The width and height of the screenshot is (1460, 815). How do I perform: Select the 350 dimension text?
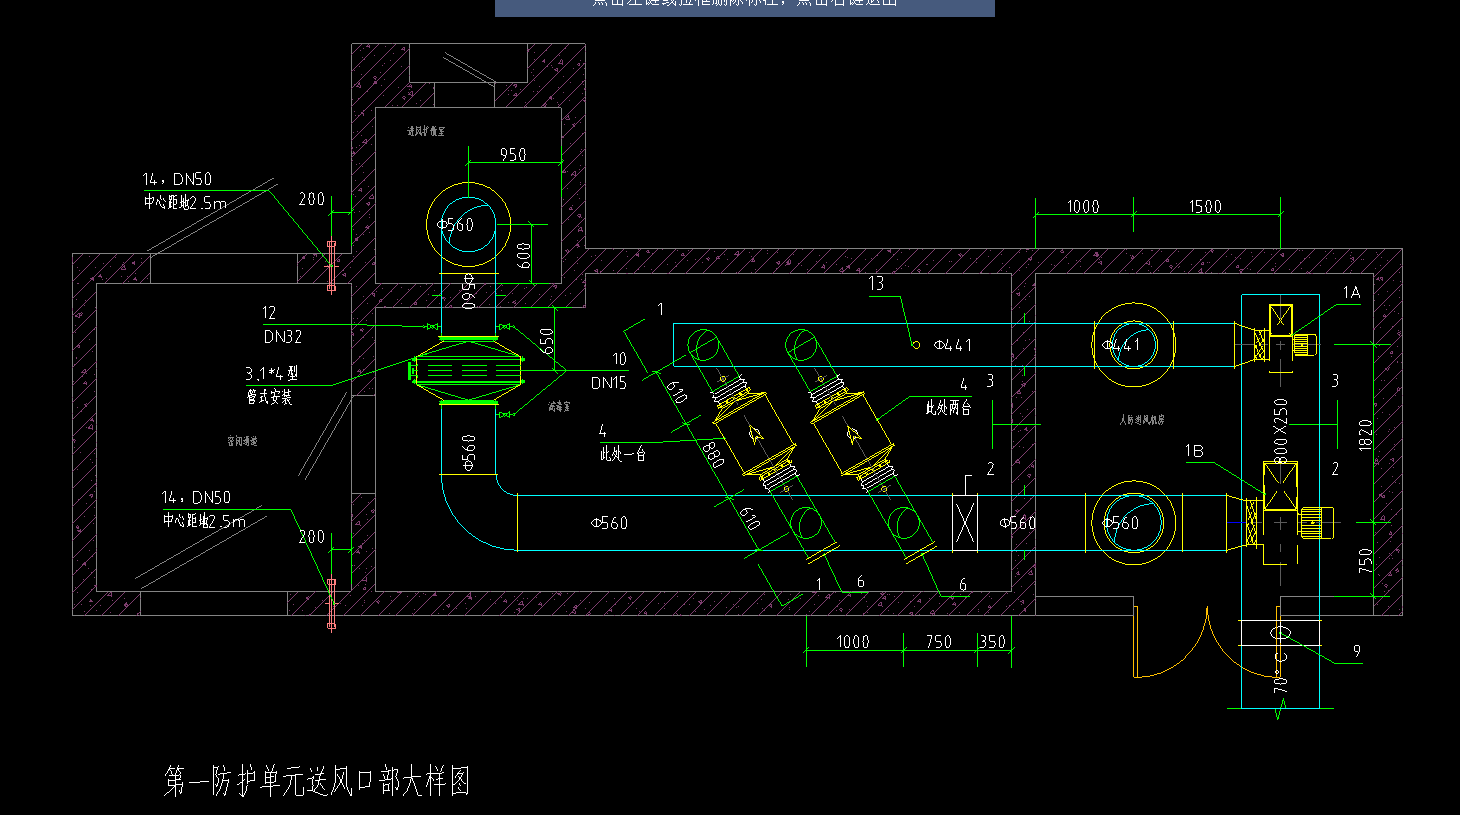(x=992, y=642)
